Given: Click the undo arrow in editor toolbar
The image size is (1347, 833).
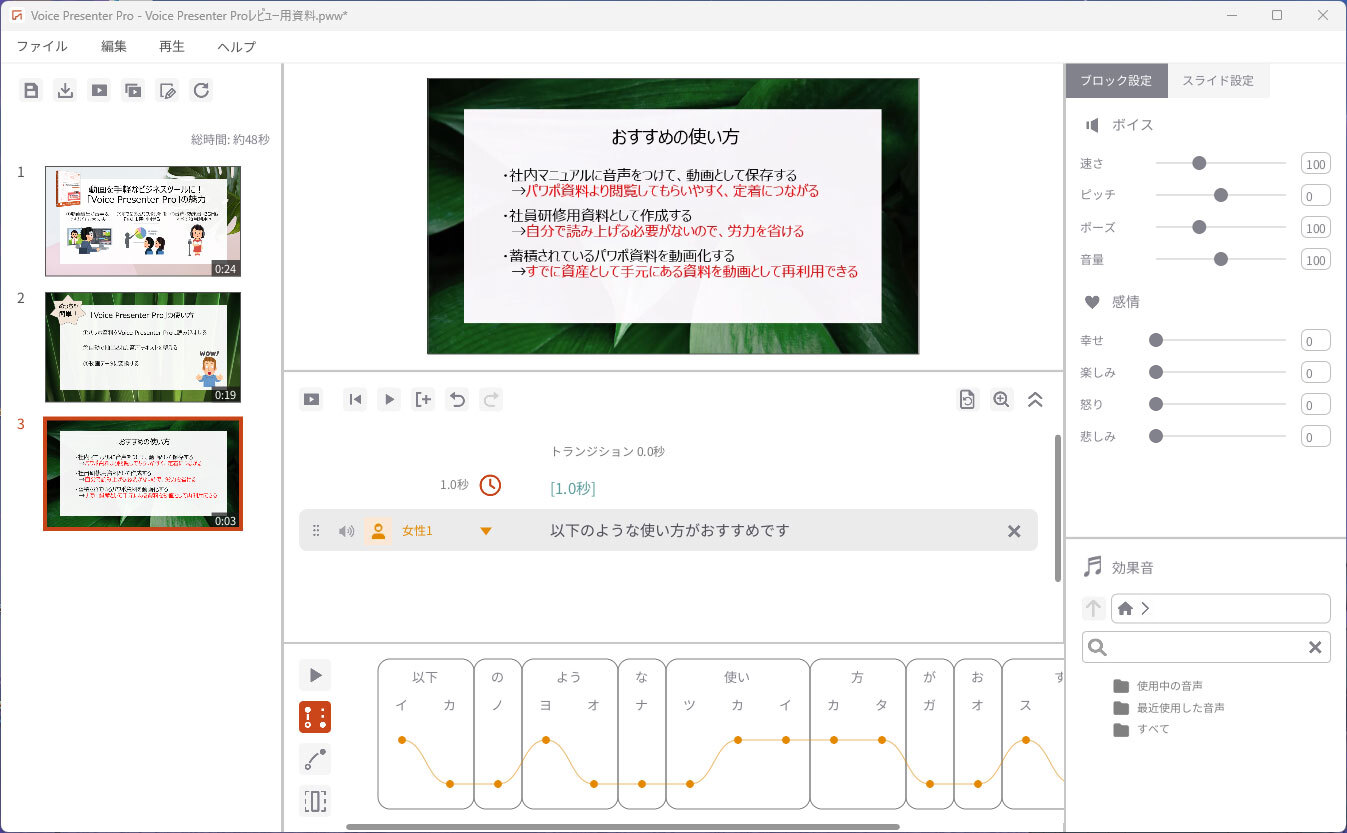Looking at the screenshot, I should (x=457, y=399).
